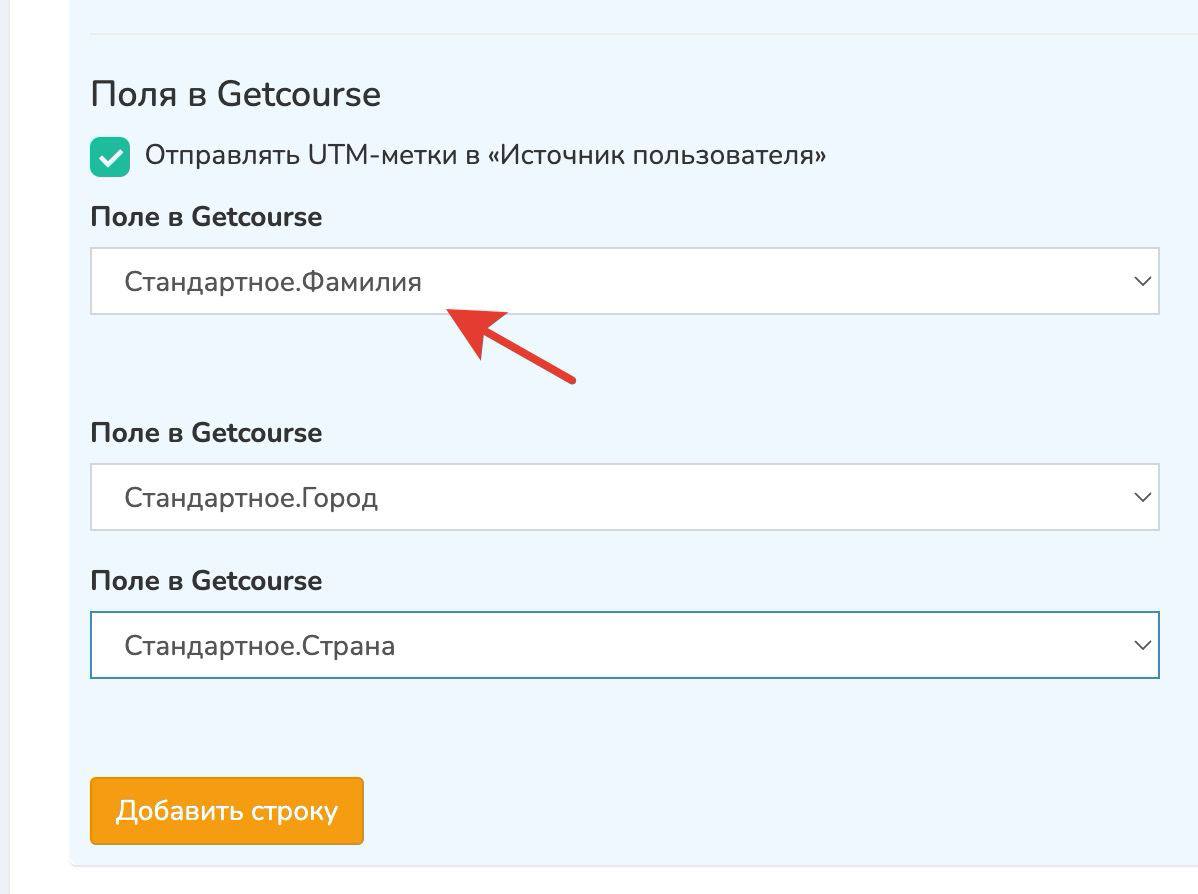Click the chevron arrow in Город field

point(1142,497)
